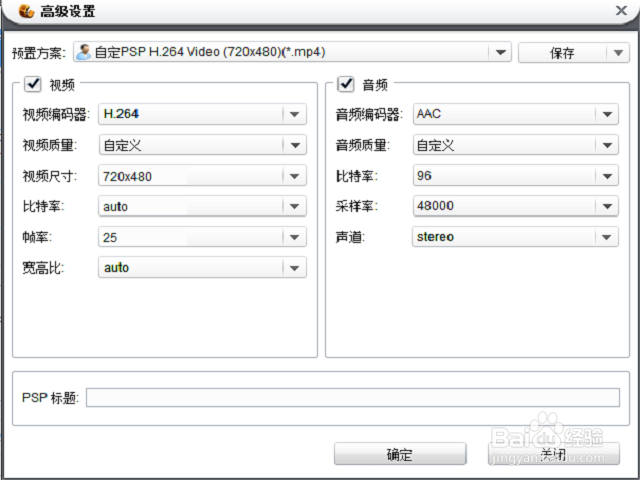Open the video 比特率 auto dropdown
This screenshot has height=480, width=640.
click(202, 206)
